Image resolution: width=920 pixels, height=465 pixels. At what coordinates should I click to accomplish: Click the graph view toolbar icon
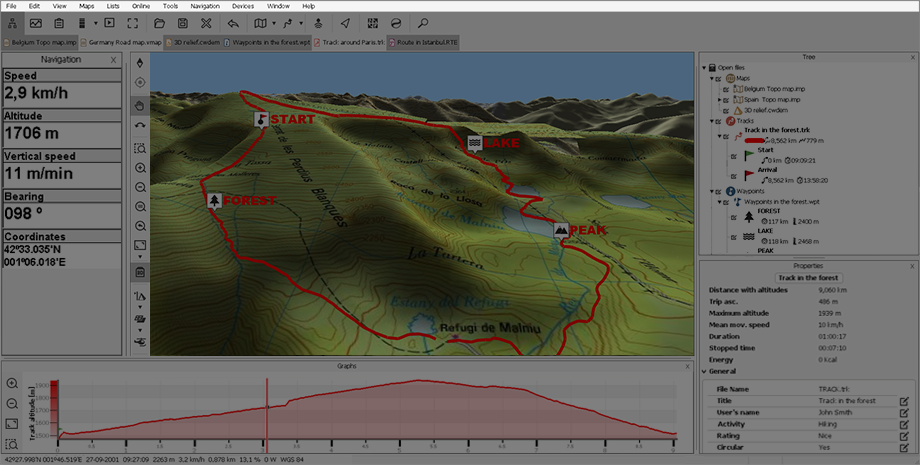coord(35,22)
